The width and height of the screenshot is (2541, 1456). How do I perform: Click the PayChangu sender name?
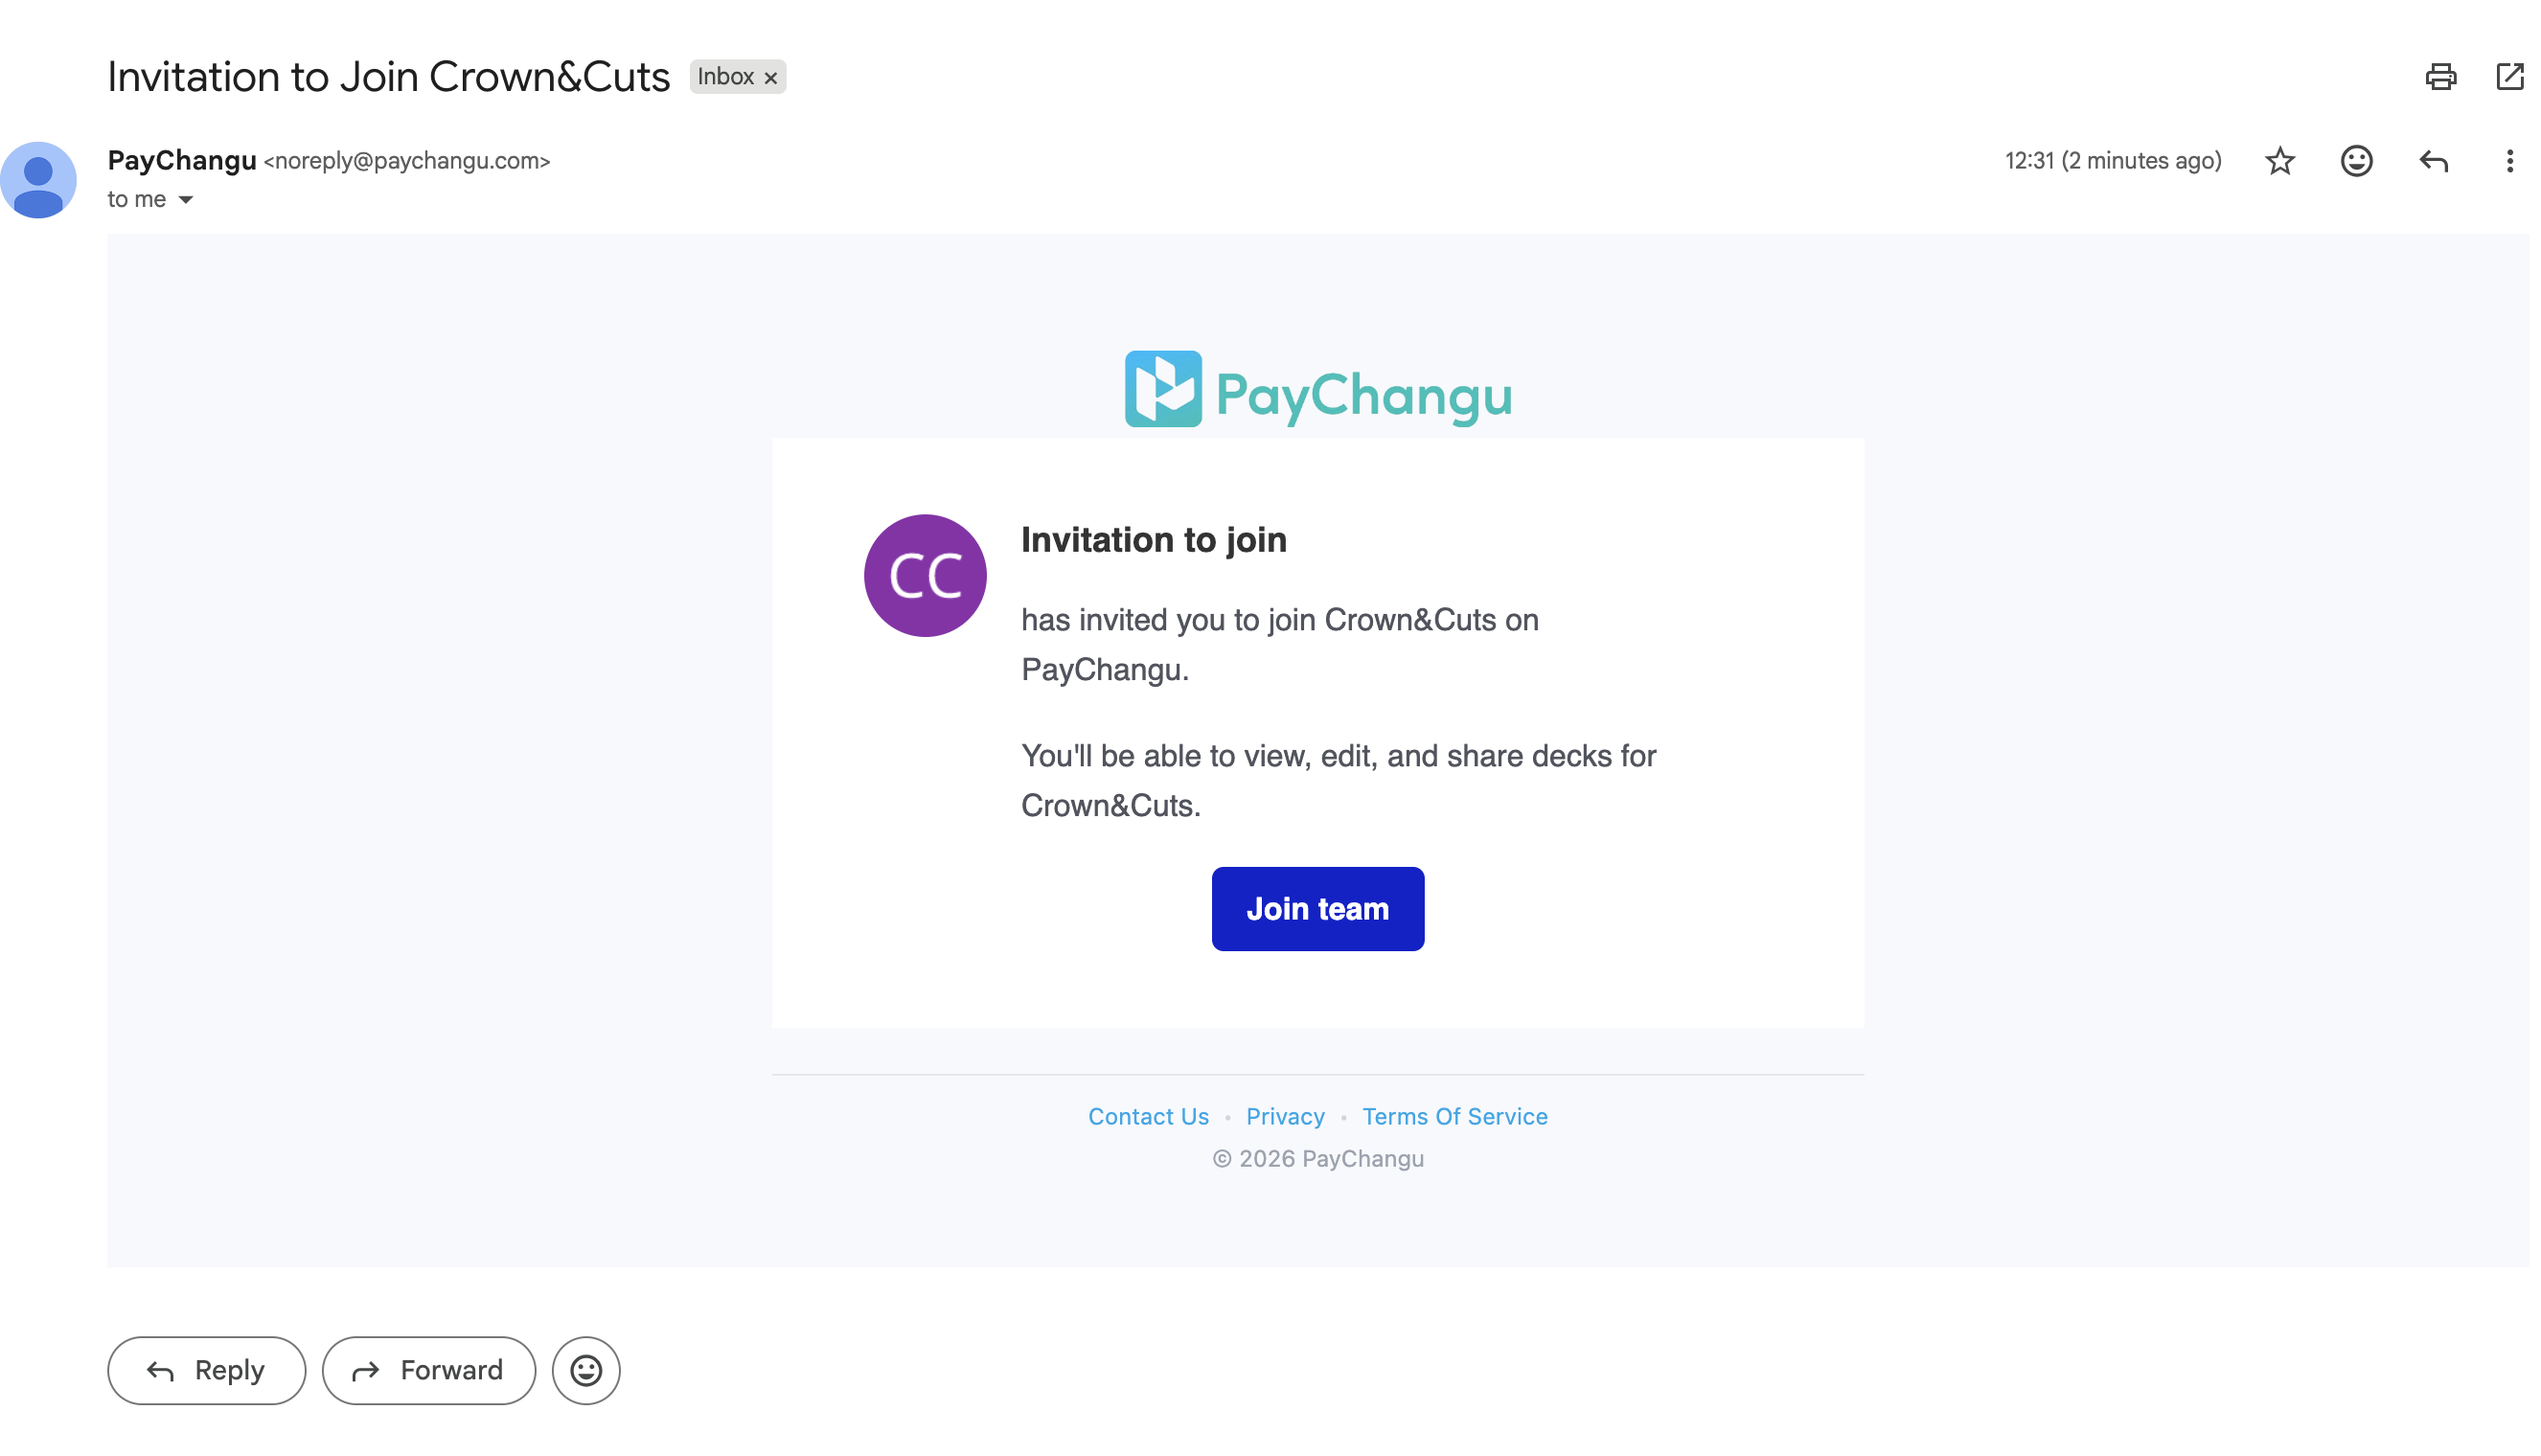[x=182, y=160]
